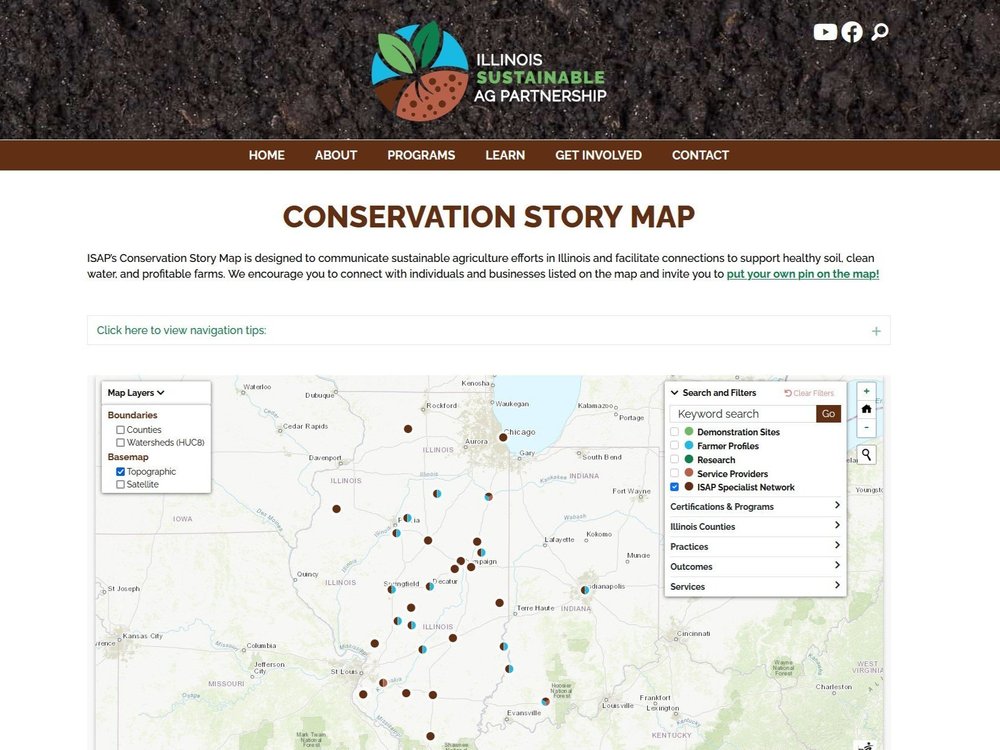Select the map pin at Decatur
This screenshot has height=750, width=1000.
(430, 586)
